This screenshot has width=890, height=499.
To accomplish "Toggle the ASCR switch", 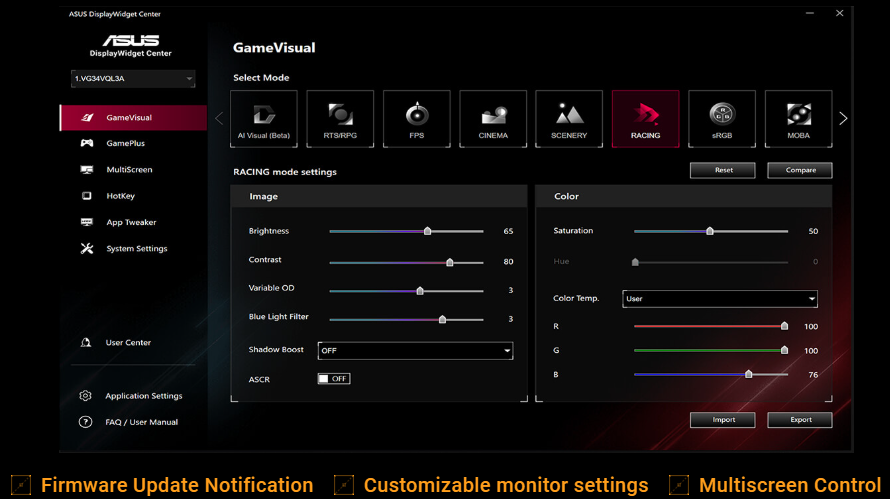I will click(334, 379).
